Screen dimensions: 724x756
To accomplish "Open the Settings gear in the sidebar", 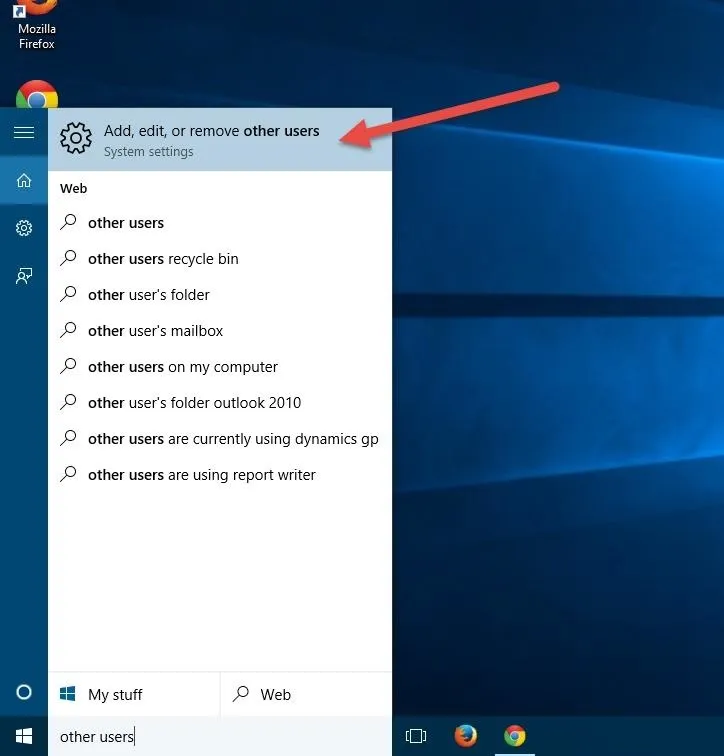I will click(24, 228).
